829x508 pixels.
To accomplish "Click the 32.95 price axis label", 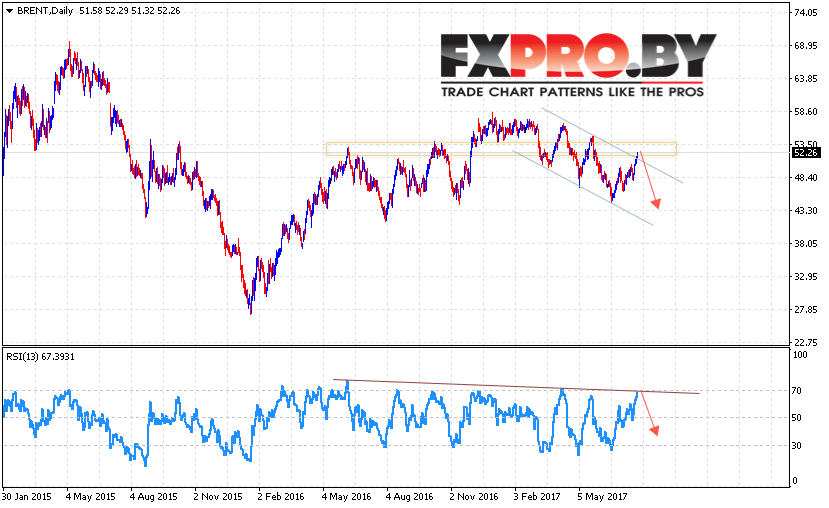I will [806, 276].
